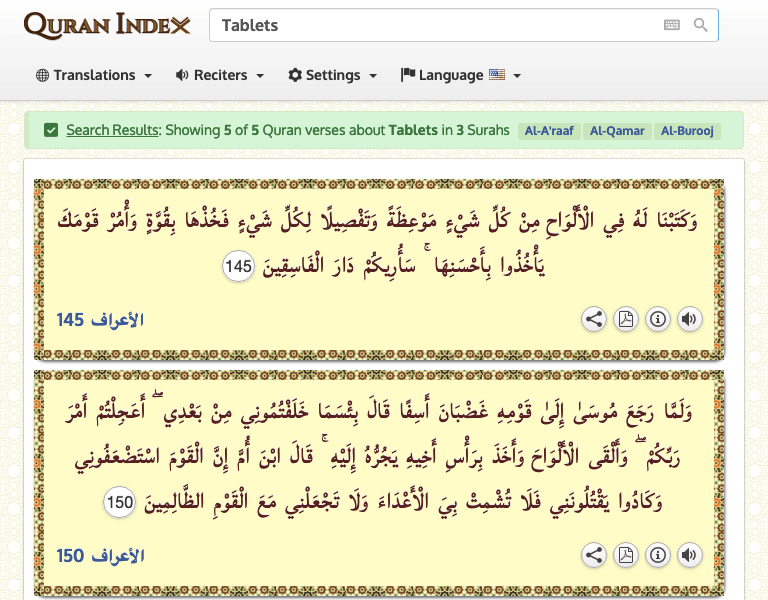This screenshot has height=600, width=768.
Task: Open the Language selection menu
Action: pyautogui.click(x=460, y=75)
